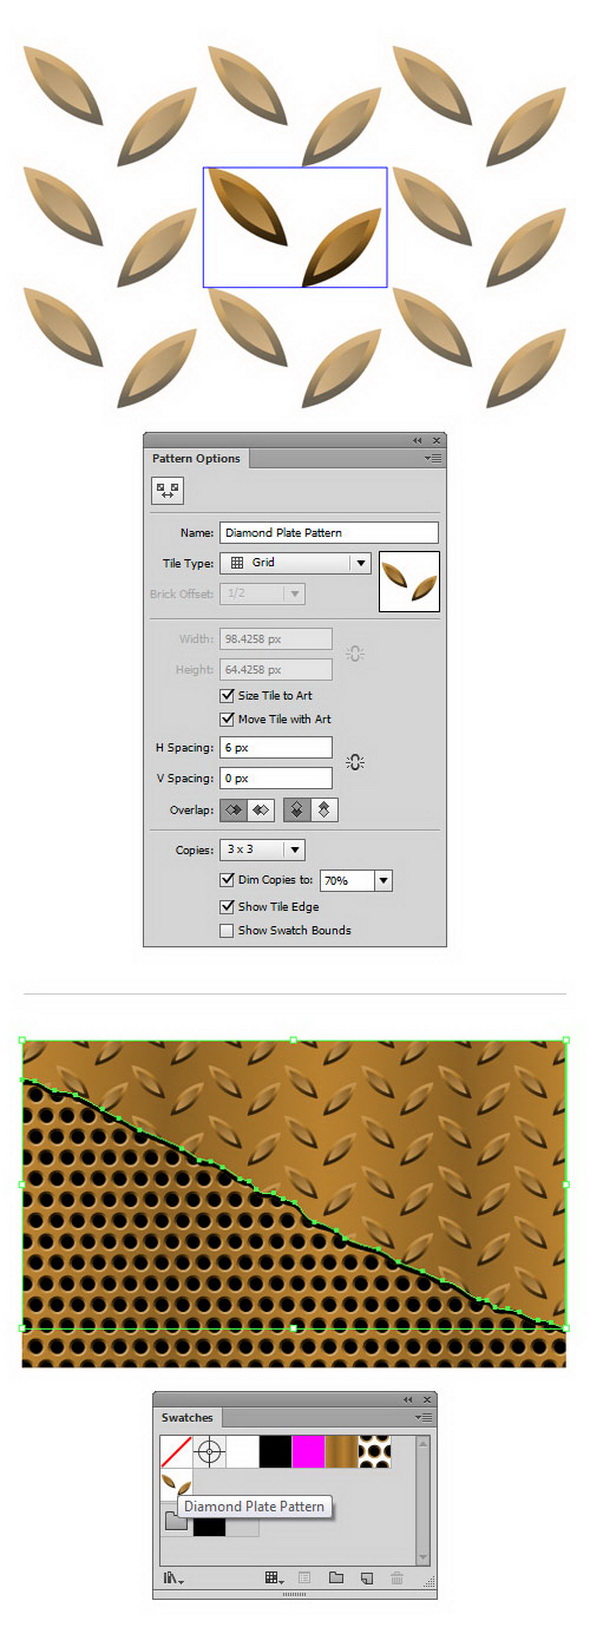Create a New Swatch

coord(367,1578)
